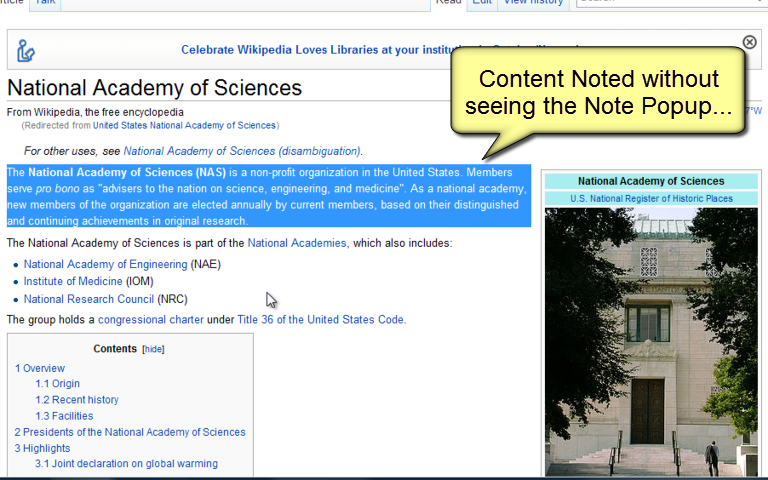This screenshot has height=480, width=768.
Task: Follow the National Academies link
Action: (x=297, y=243)
